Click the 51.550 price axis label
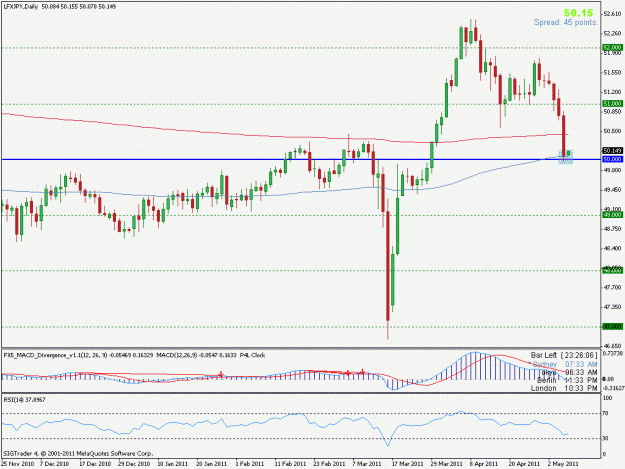 click(x=613, y=73)
